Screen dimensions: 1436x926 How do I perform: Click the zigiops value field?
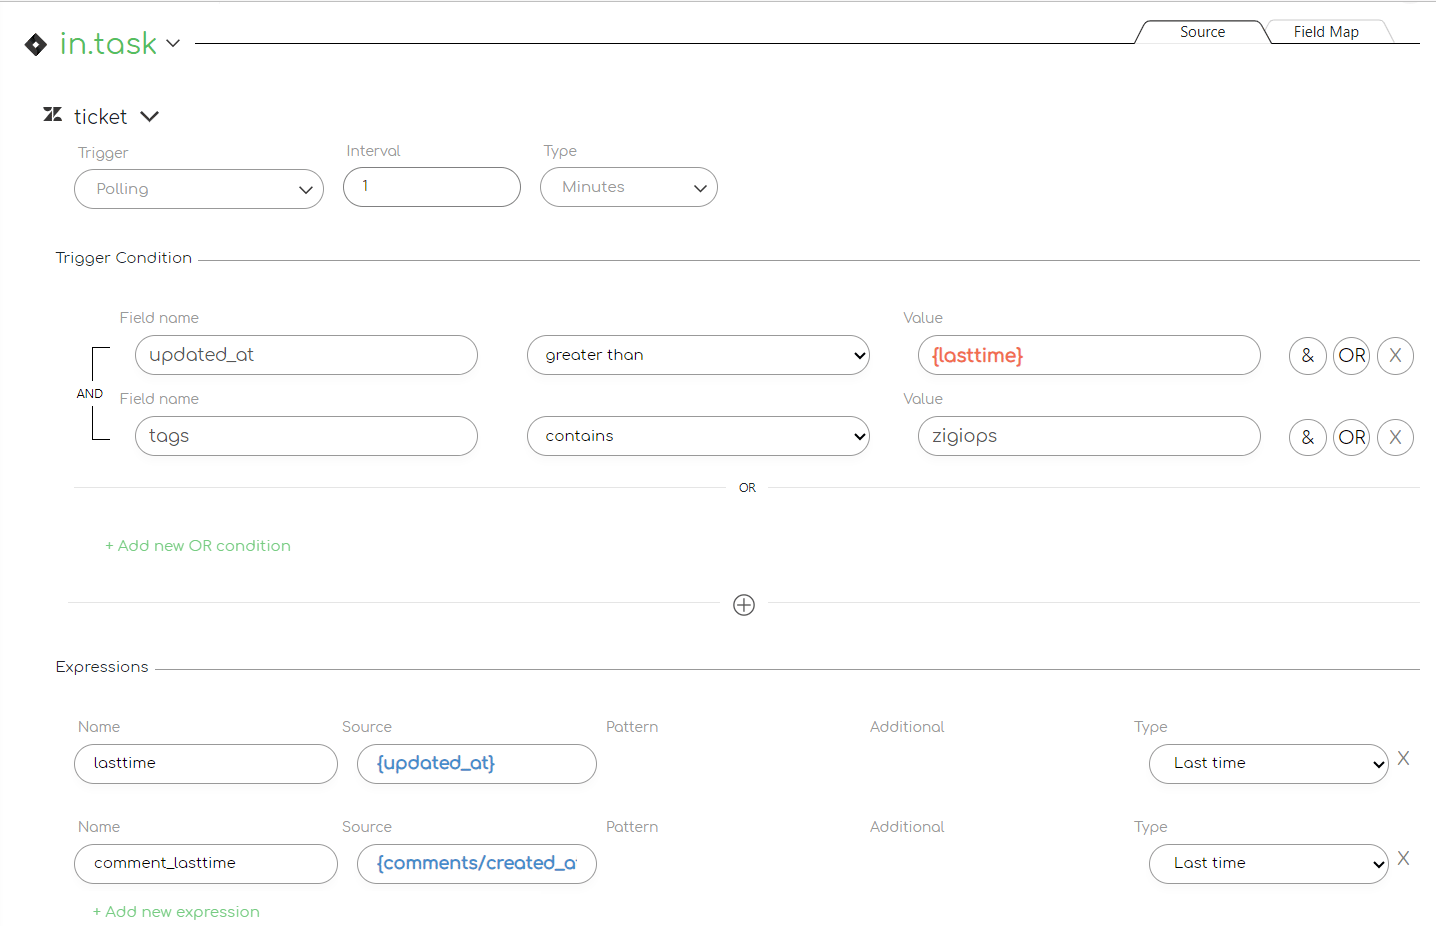(x=1089, y=436)
